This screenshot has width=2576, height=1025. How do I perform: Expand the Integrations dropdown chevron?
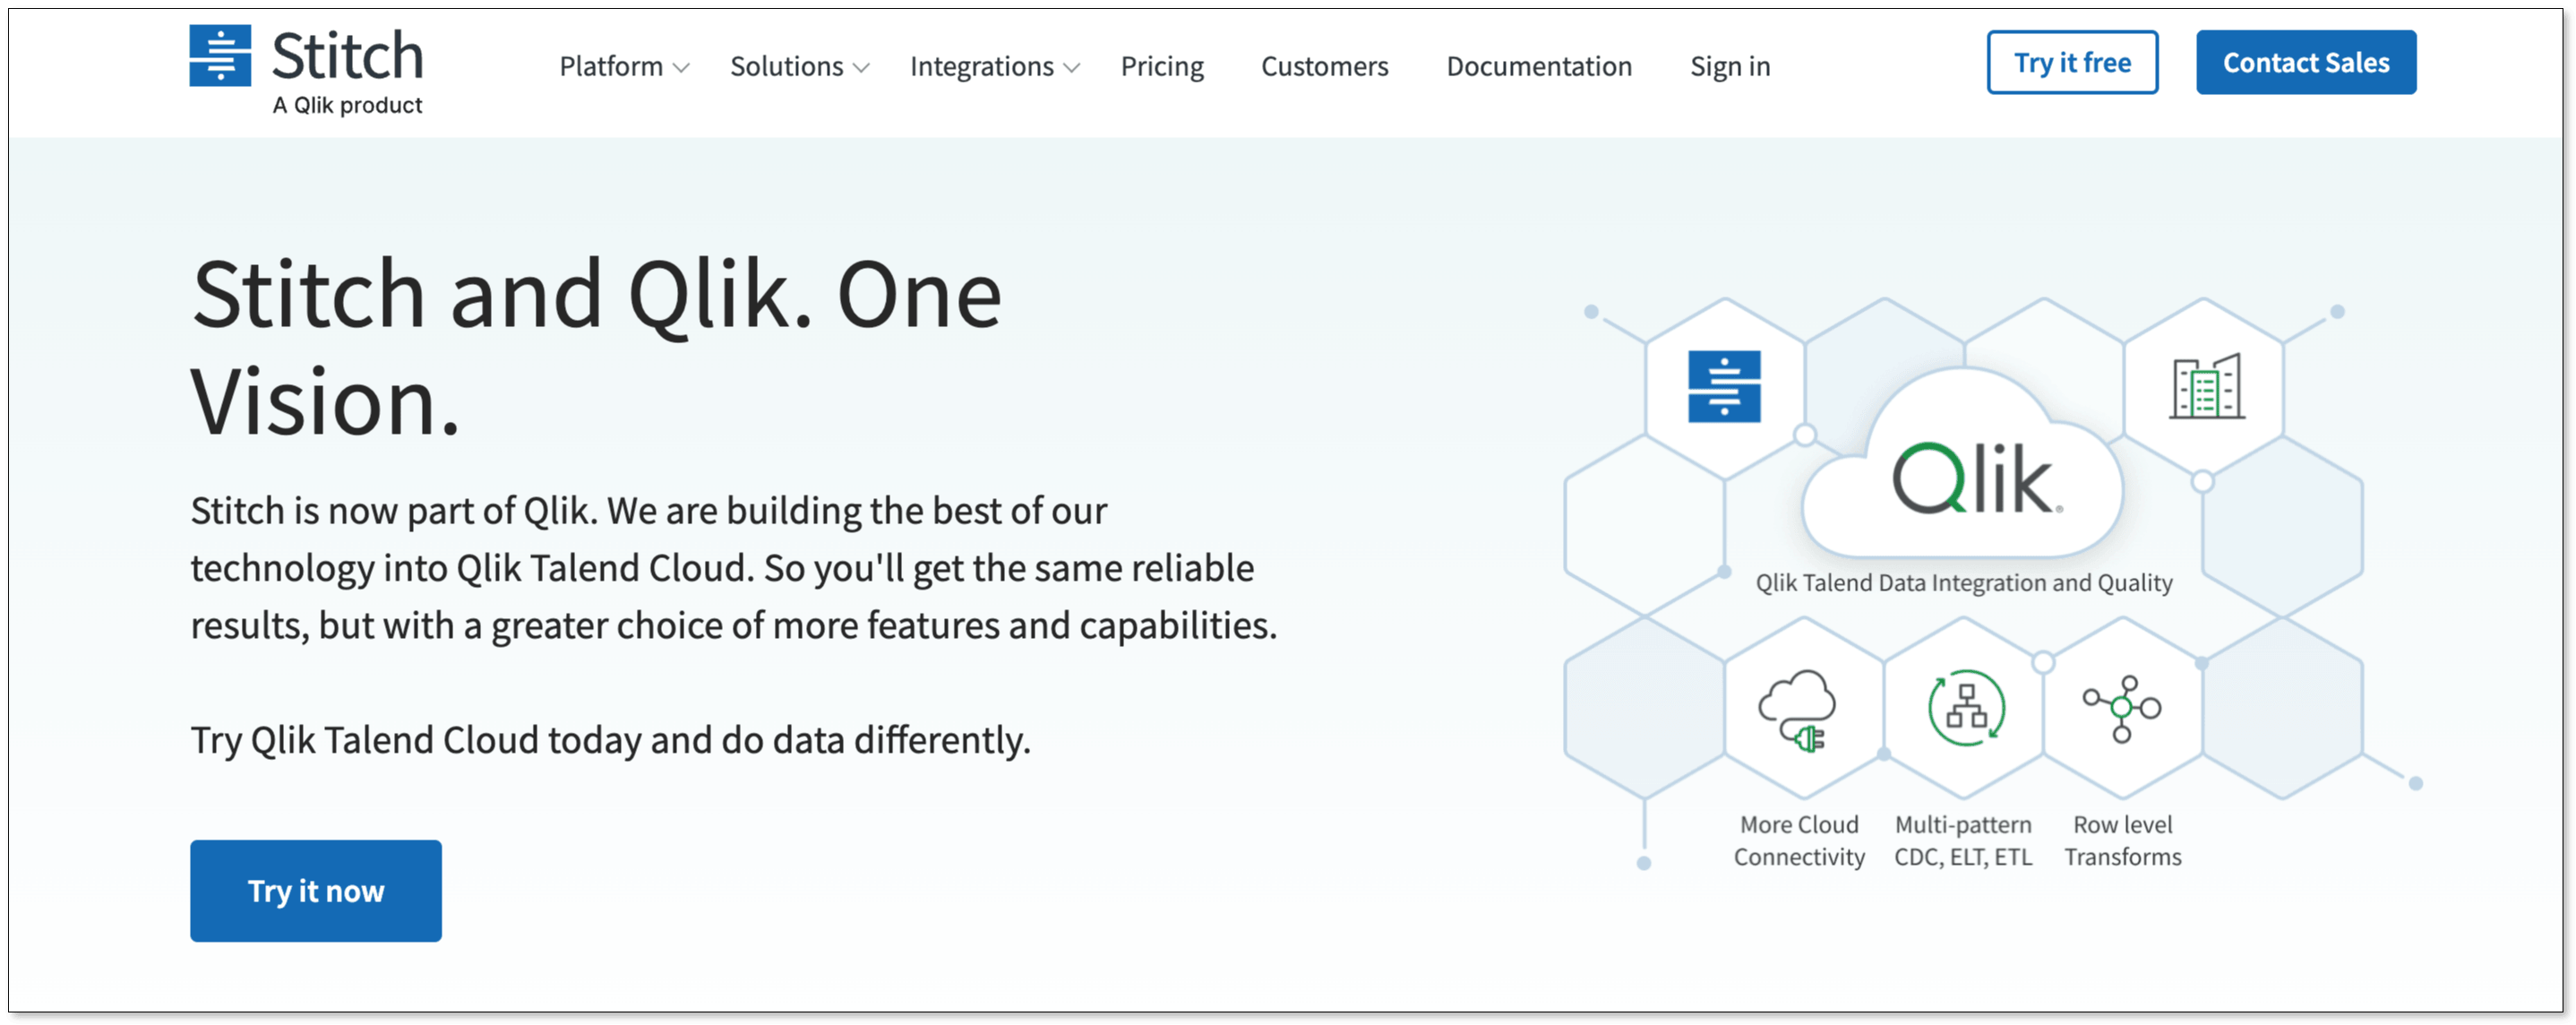pyautogui.click(x=1072, y=68)
